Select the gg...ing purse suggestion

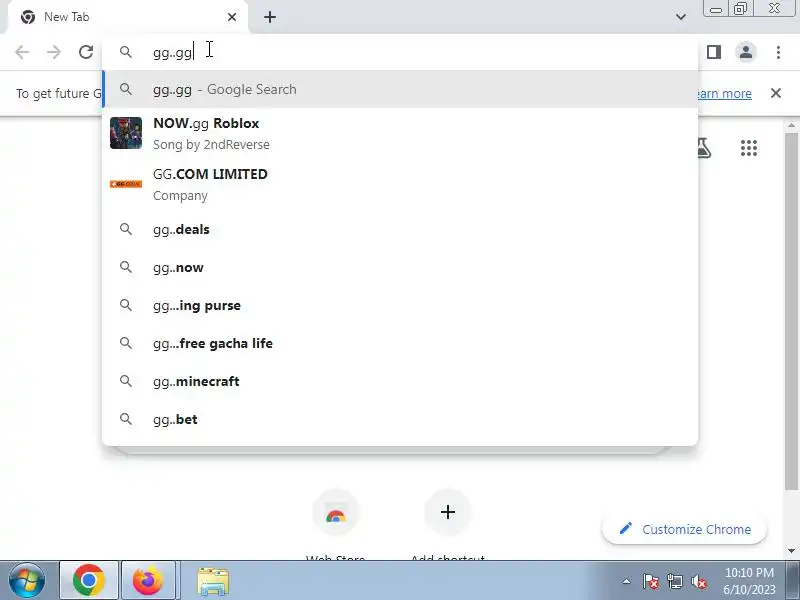pyautogui.click(x=401, y=305)
